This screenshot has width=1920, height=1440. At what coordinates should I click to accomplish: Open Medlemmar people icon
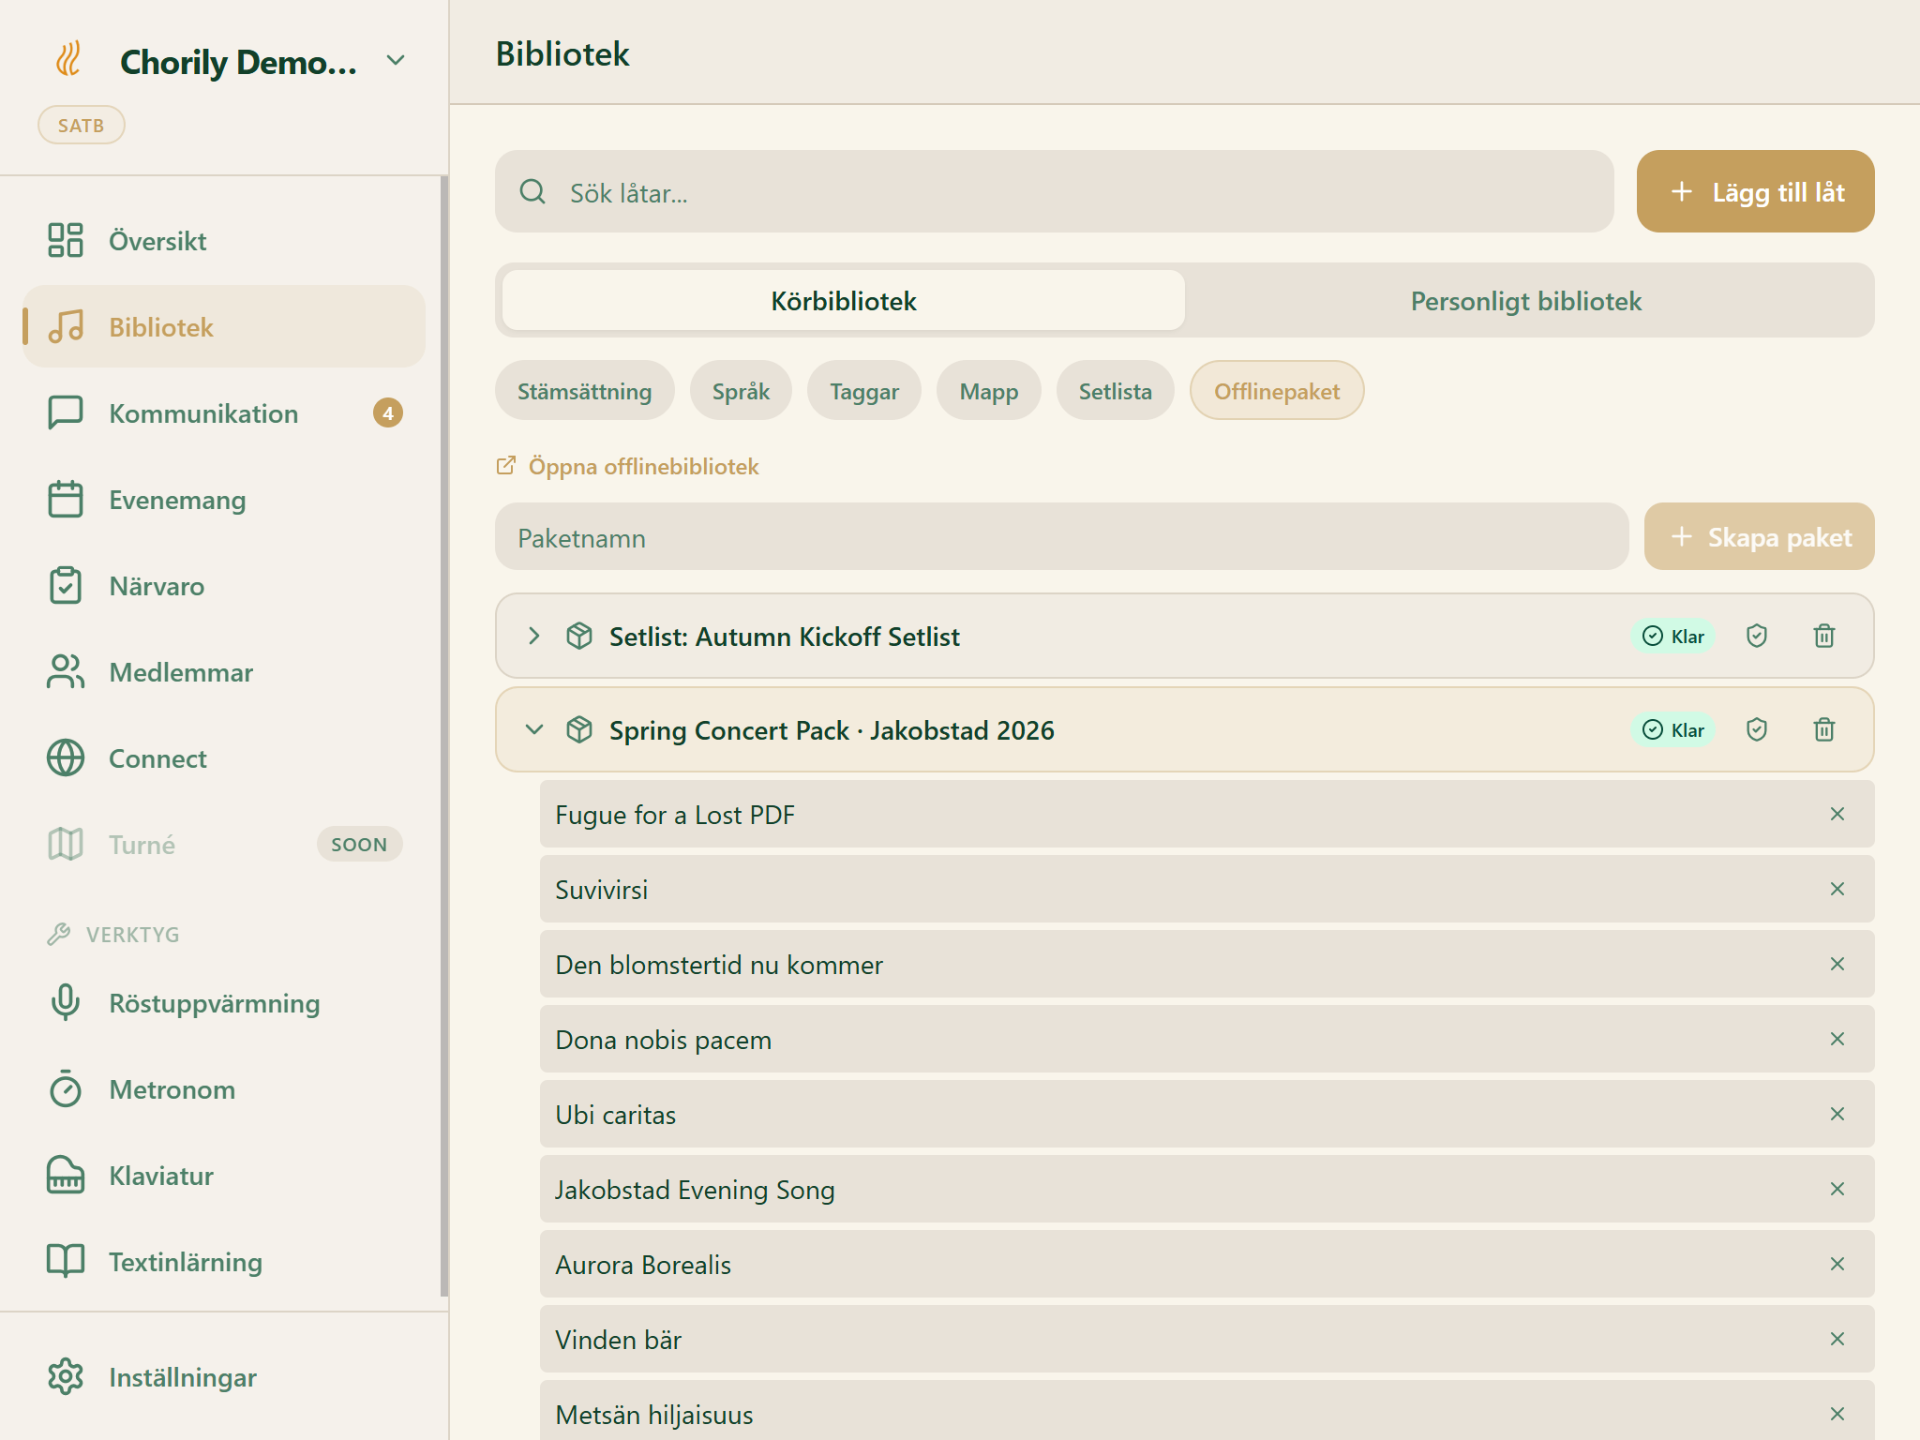coord(65,671)
